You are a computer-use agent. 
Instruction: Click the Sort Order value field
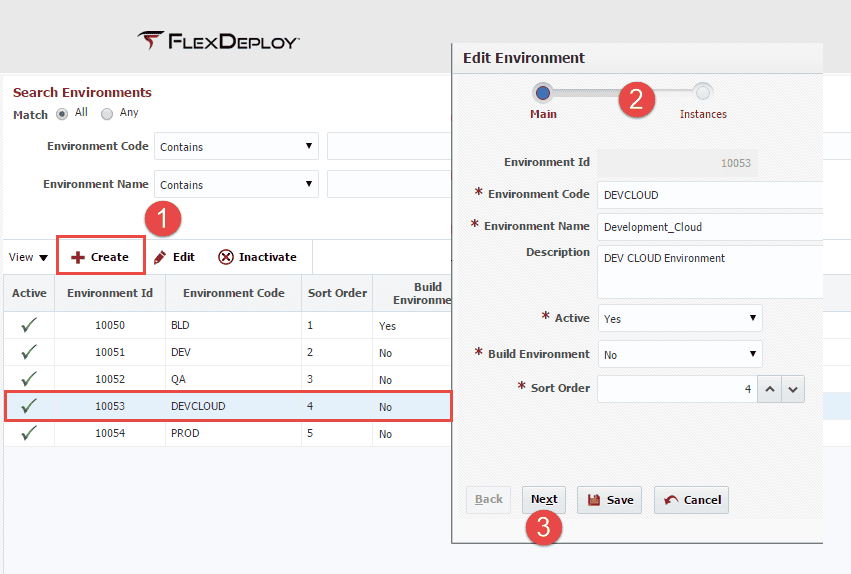coord(677,388)
